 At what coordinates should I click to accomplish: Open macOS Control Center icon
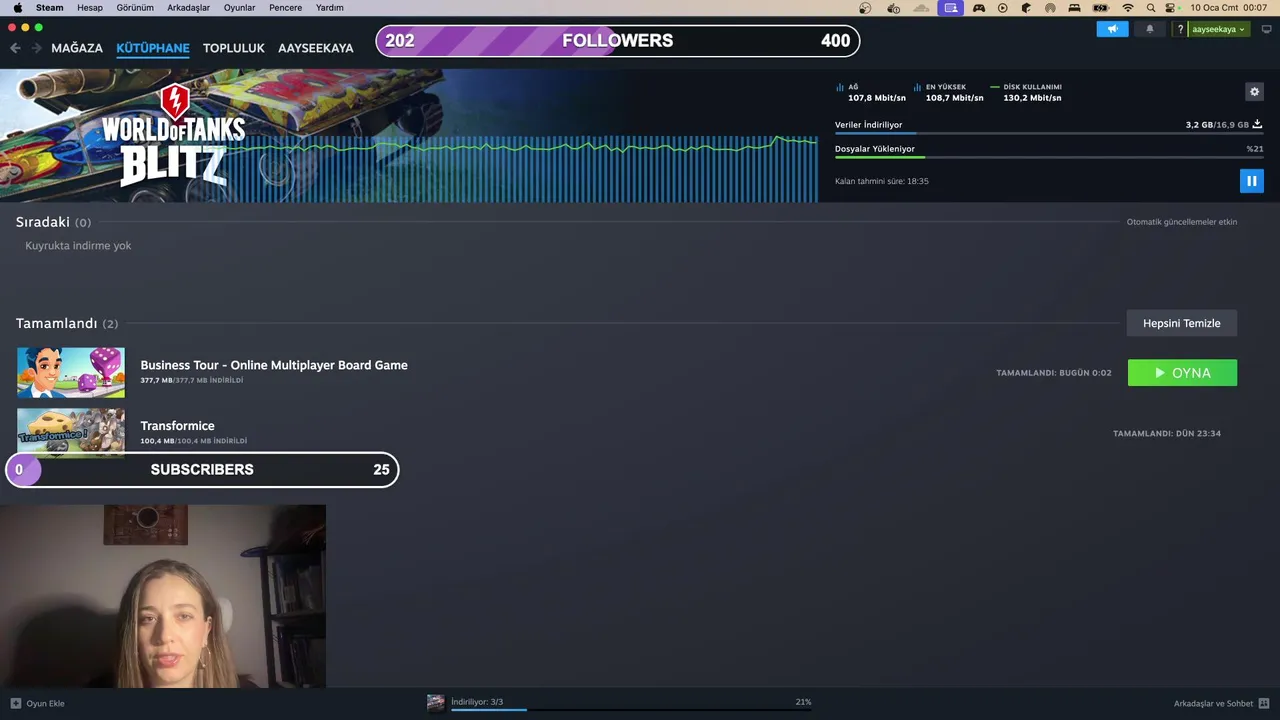pos(1171,7)
